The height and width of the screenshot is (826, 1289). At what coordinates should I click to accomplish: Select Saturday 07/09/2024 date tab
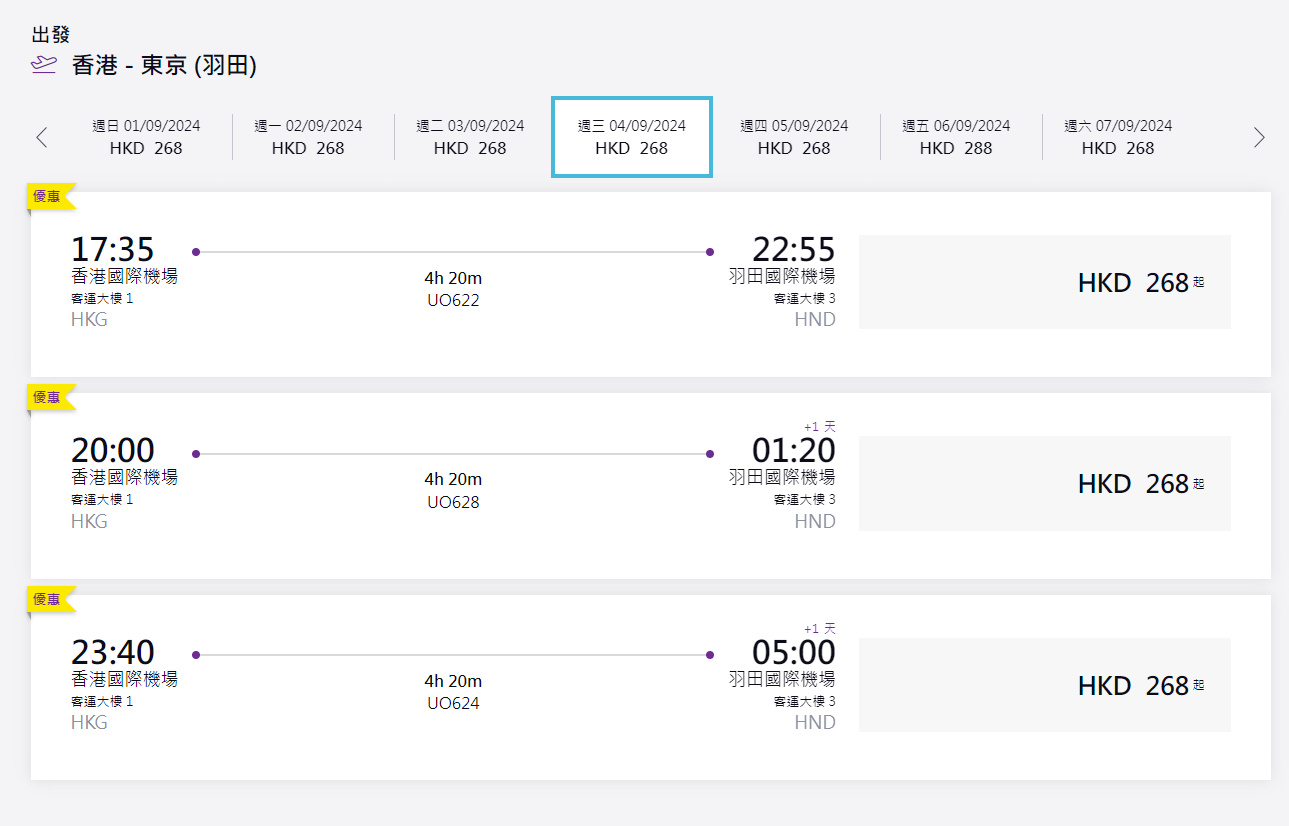(1118, 137)
